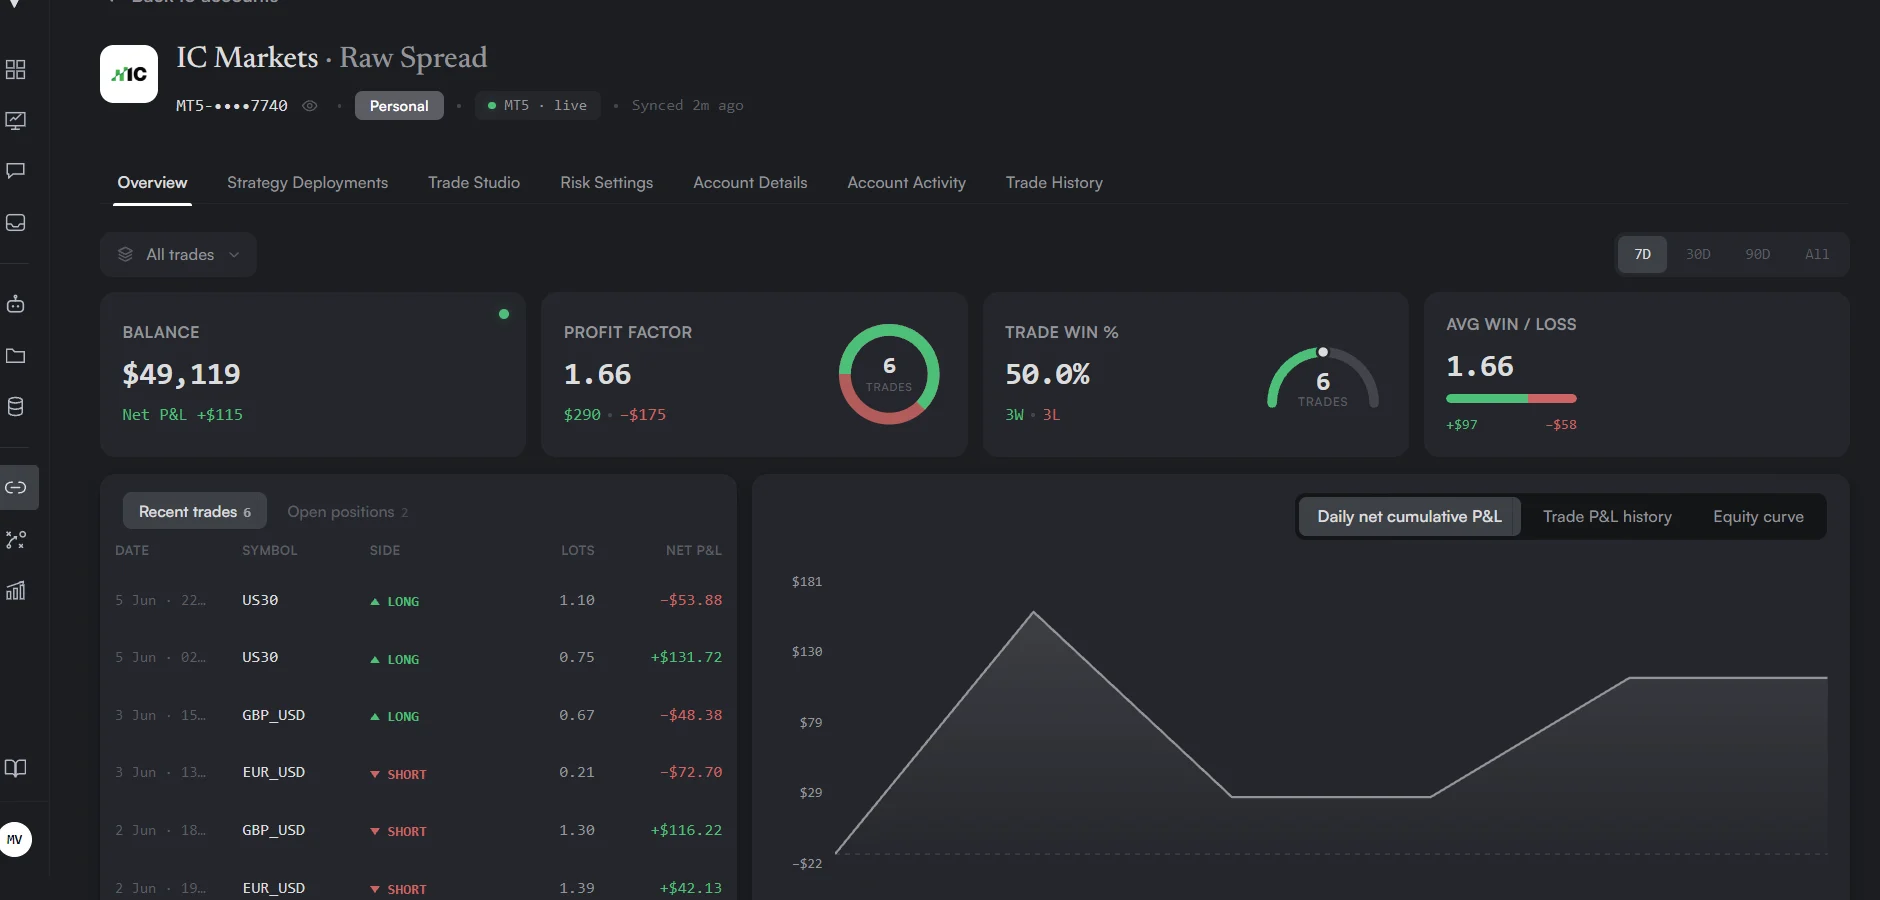Expand the All trades filter dropdown
Viewport: 1880px width, 900px height.
[178, 255]
